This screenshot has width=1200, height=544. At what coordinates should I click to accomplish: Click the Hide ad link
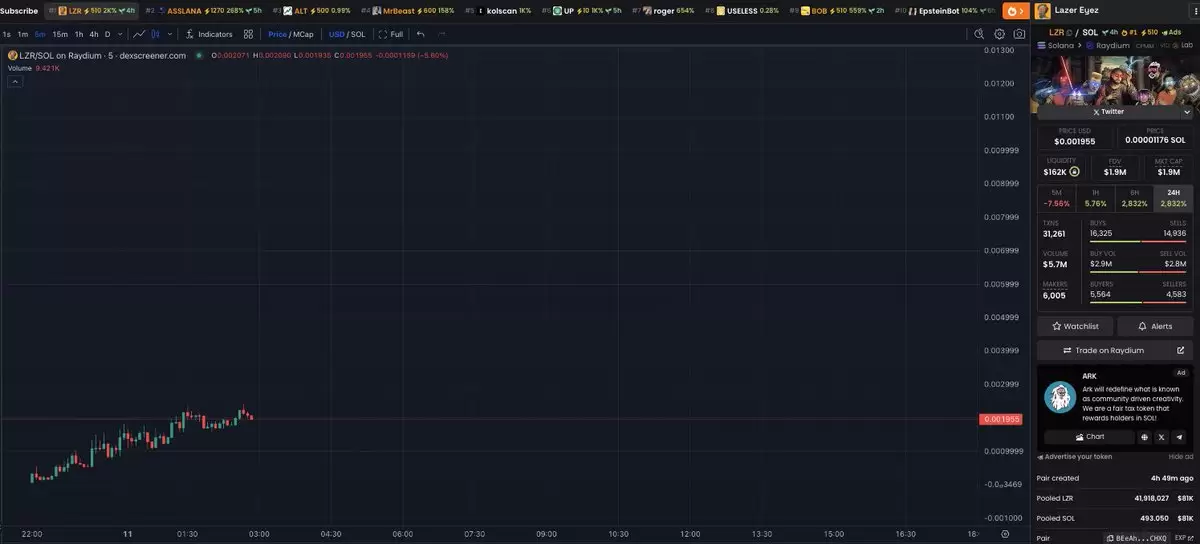coord(1181,456)
